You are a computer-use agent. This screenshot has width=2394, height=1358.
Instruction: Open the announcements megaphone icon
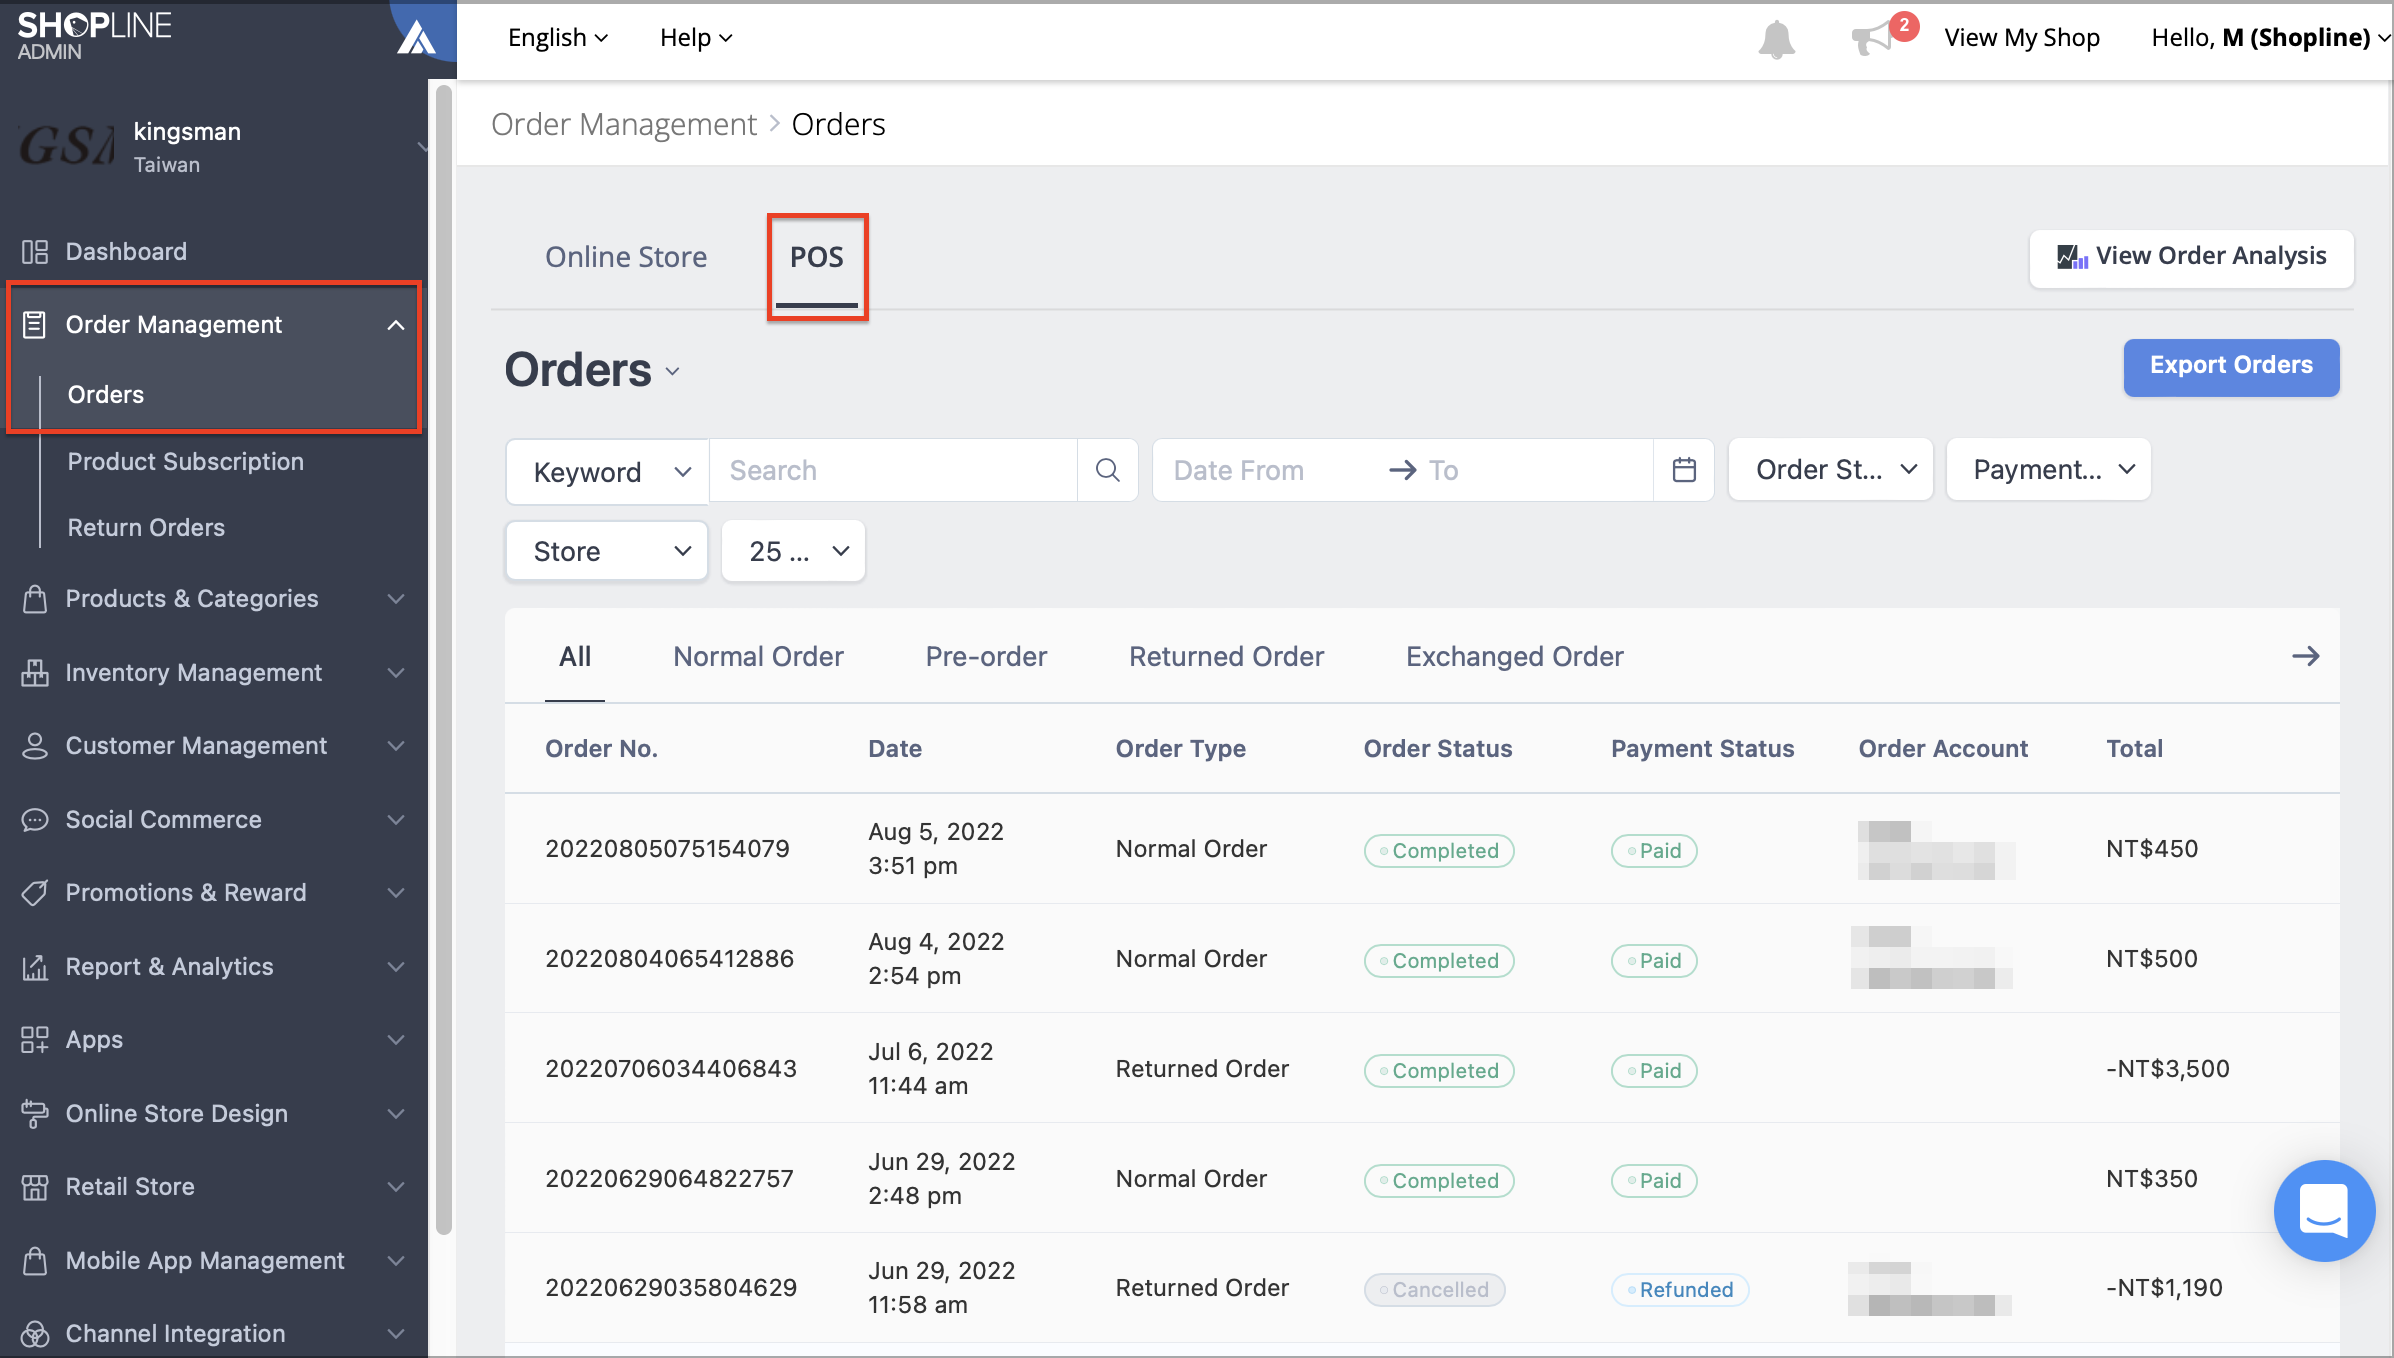(1872, 39)
